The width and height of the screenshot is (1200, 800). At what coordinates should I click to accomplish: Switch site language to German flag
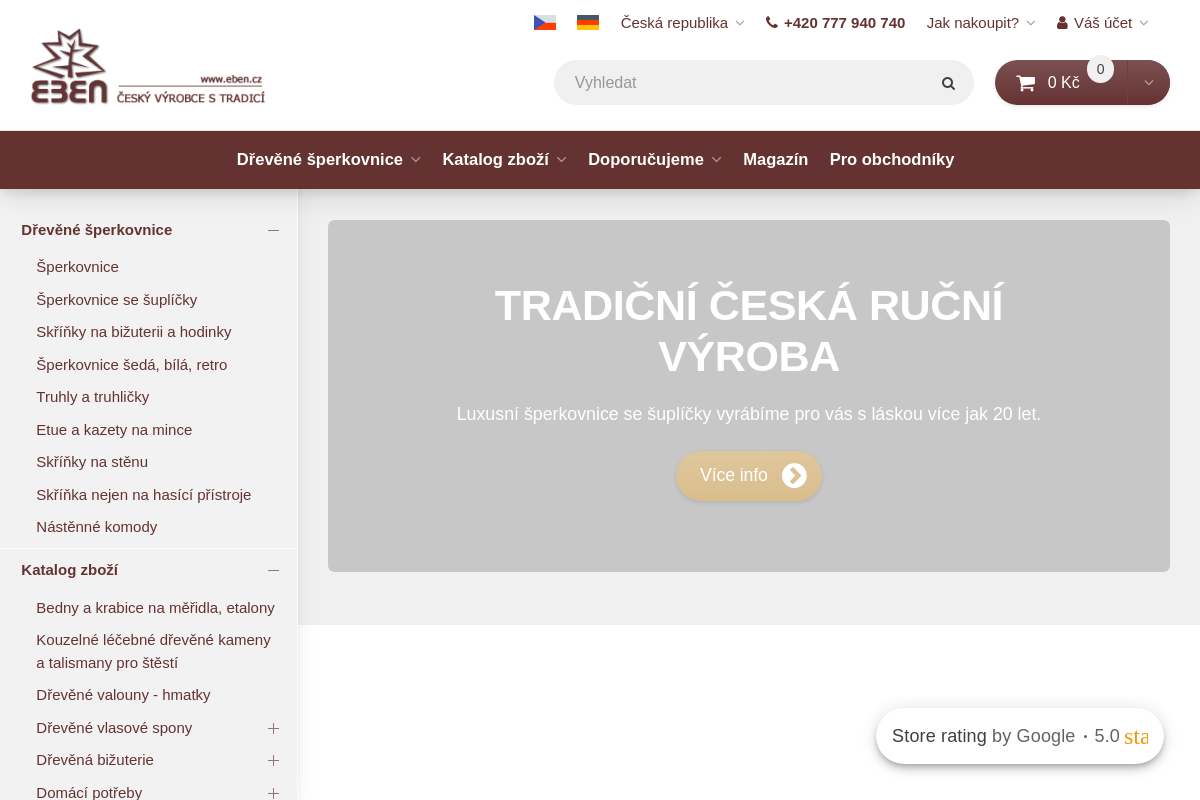point(588,22)
